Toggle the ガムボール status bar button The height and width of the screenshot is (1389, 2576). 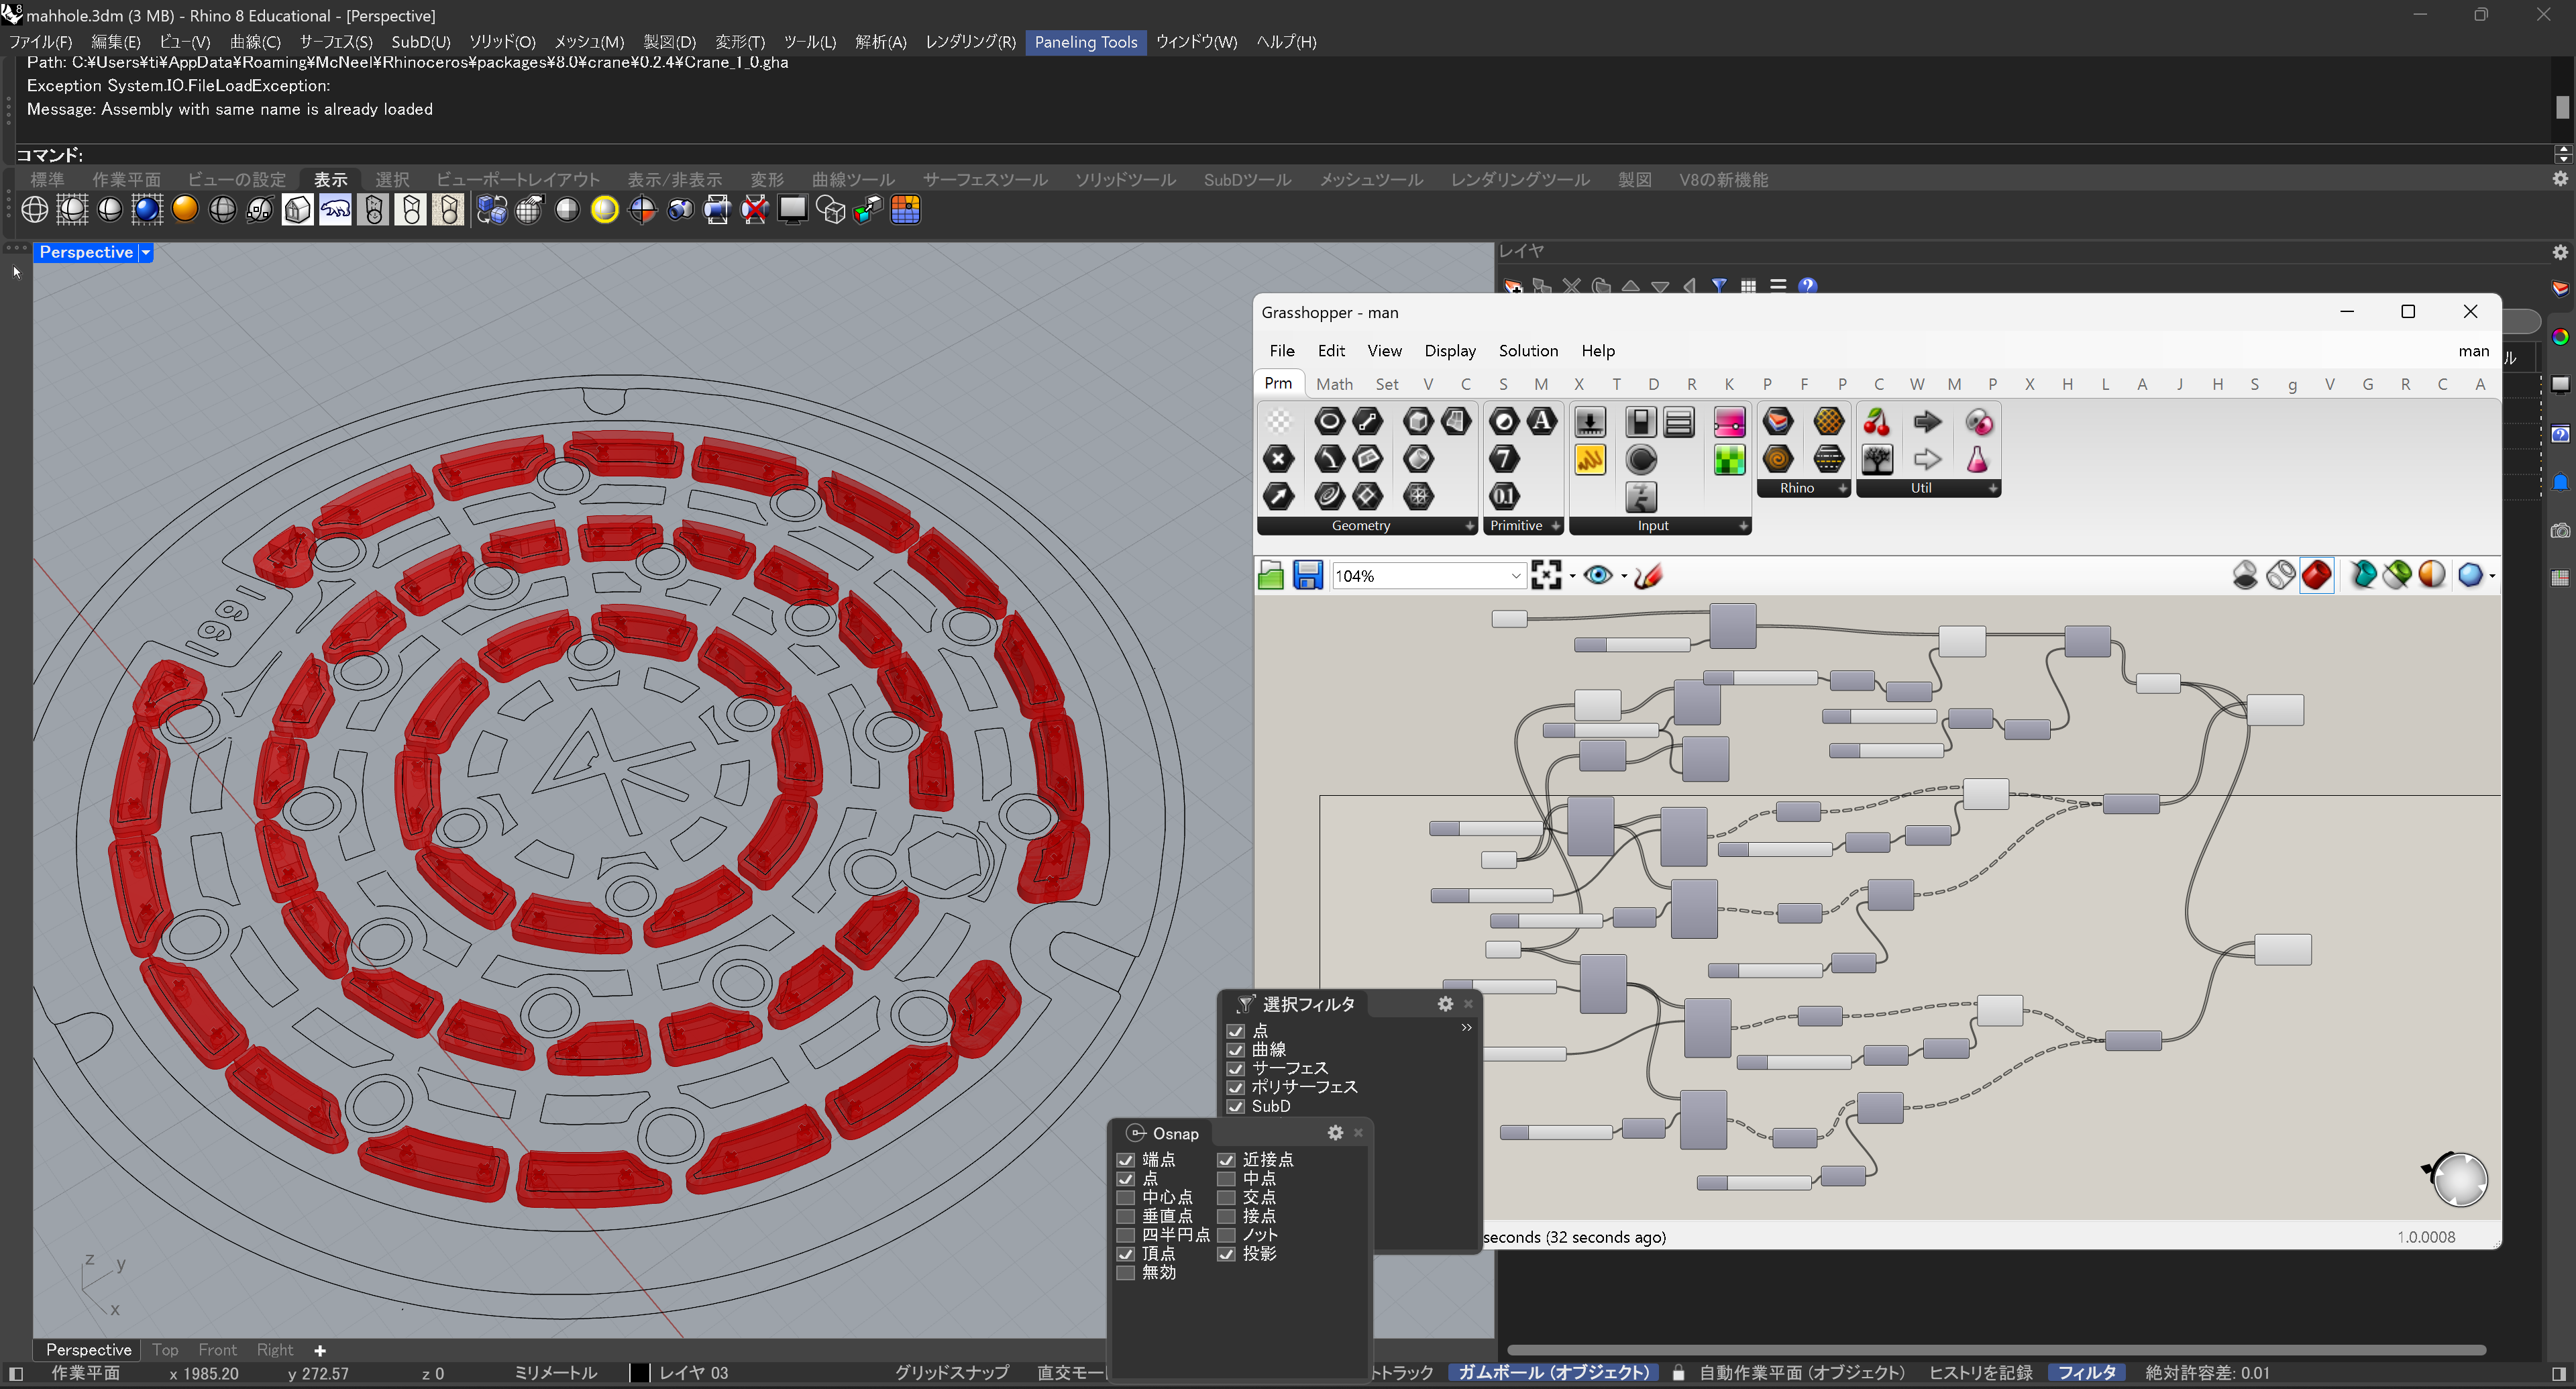(1553, 1373)
